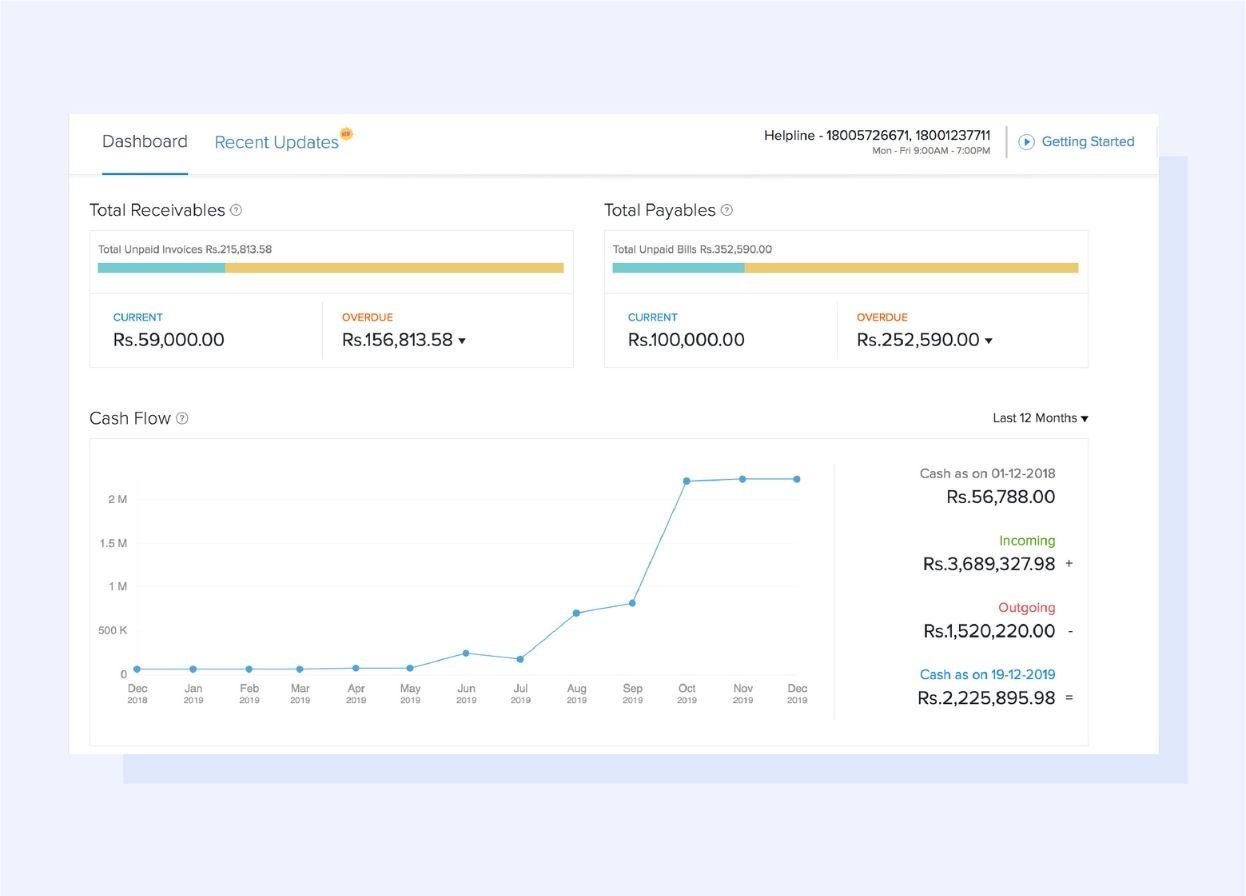Select the May 2019 data point on chart
1246x896 pixels.
coord(410,668)
